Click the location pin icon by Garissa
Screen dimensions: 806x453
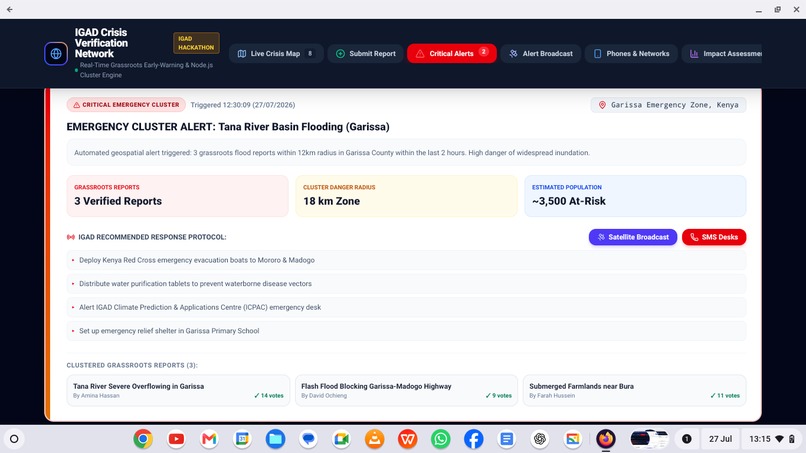coord(602,105)
